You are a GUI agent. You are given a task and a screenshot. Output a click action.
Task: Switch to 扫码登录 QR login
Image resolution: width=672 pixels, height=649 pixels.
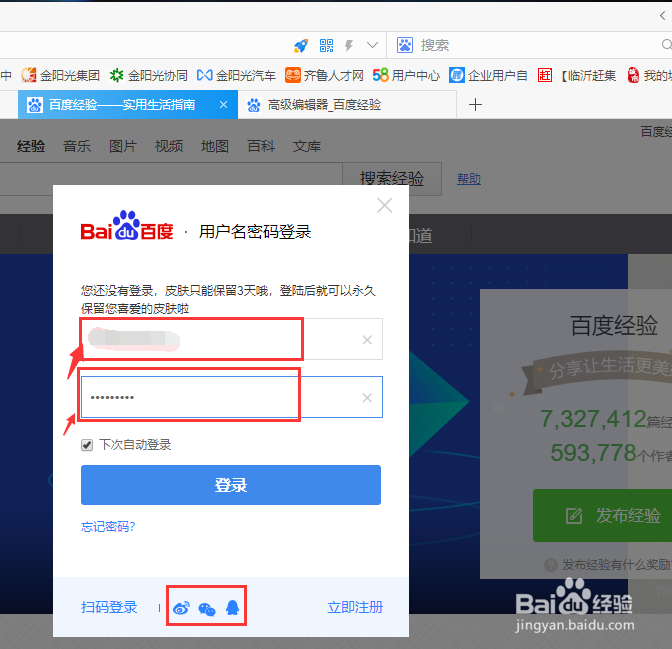[x=109, y=607]
